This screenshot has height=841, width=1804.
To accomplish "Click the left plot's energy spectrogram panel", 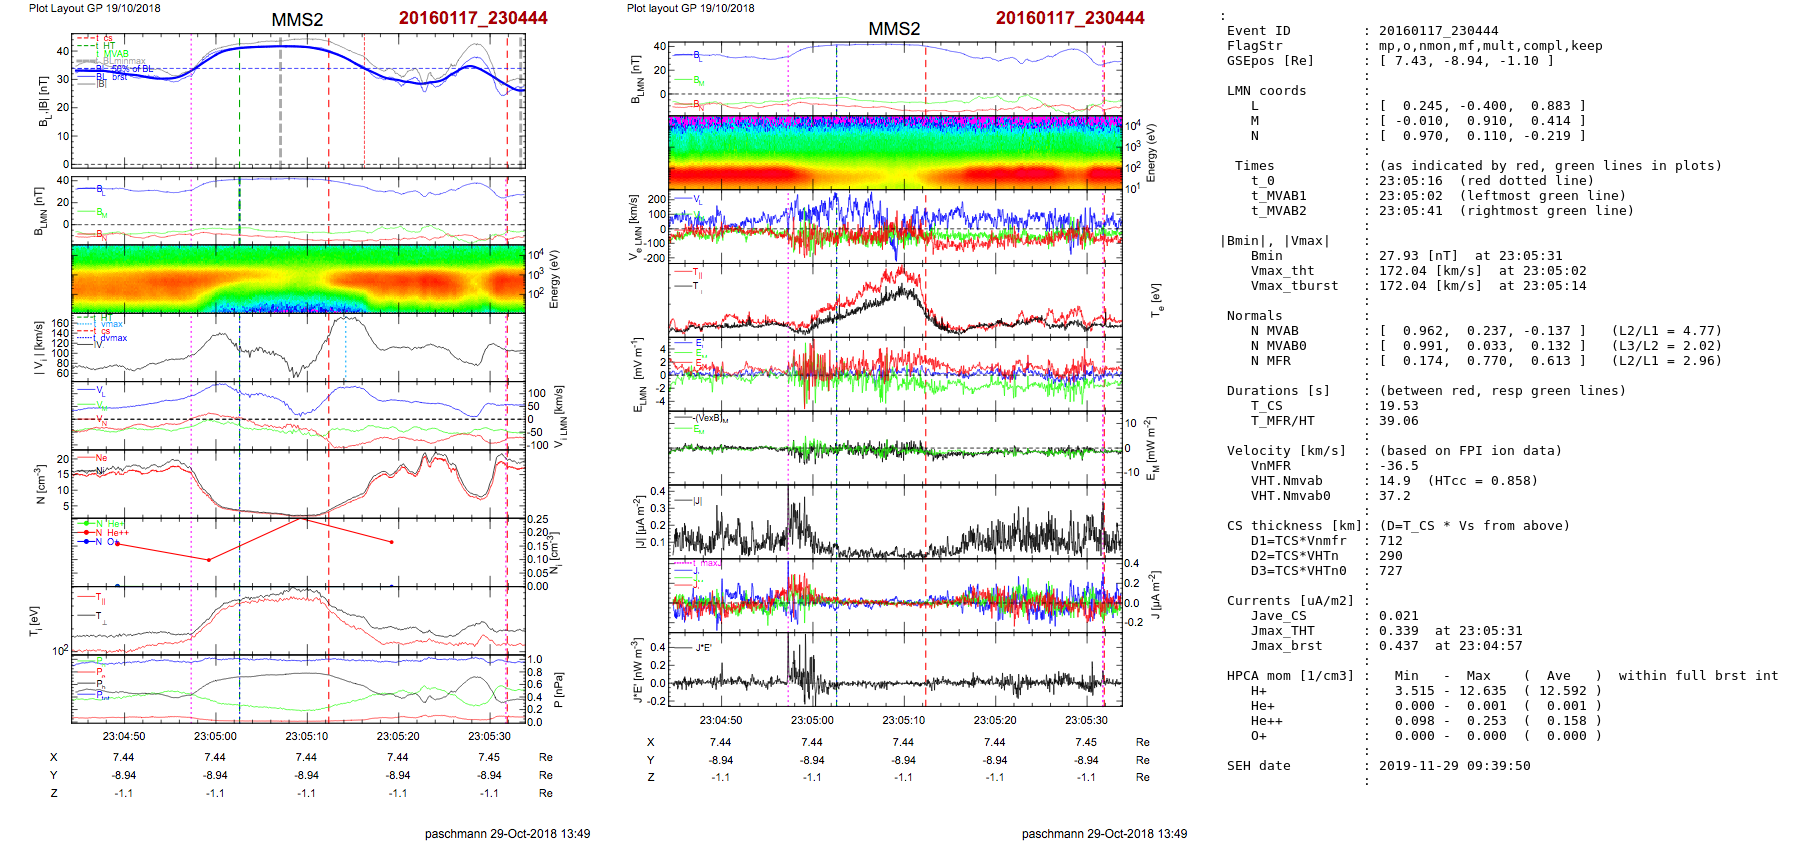I will pyautogui.click(x=298, y=279).
